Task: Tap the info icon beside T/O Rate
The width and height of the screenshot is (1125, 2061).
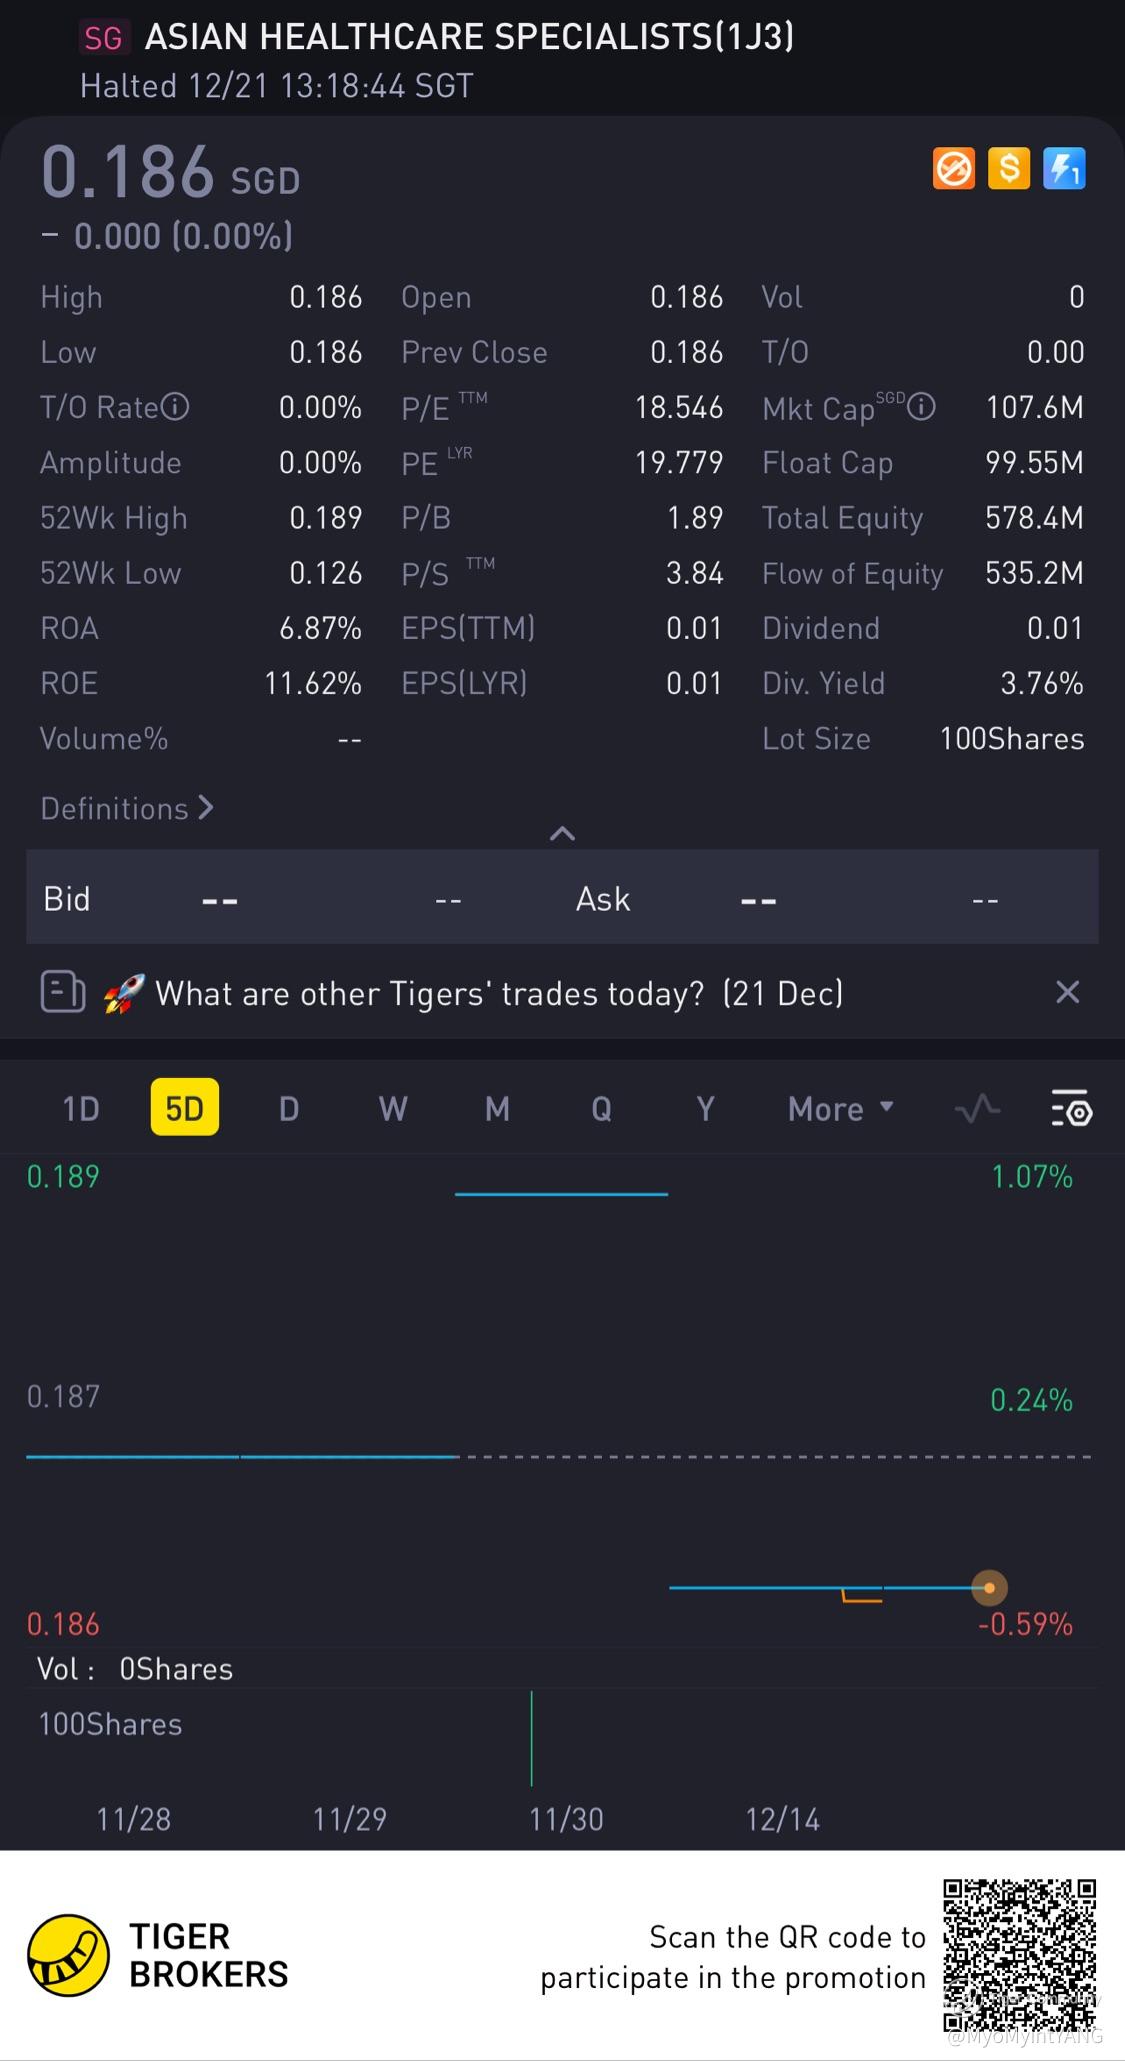Action: tap(175, 407)
